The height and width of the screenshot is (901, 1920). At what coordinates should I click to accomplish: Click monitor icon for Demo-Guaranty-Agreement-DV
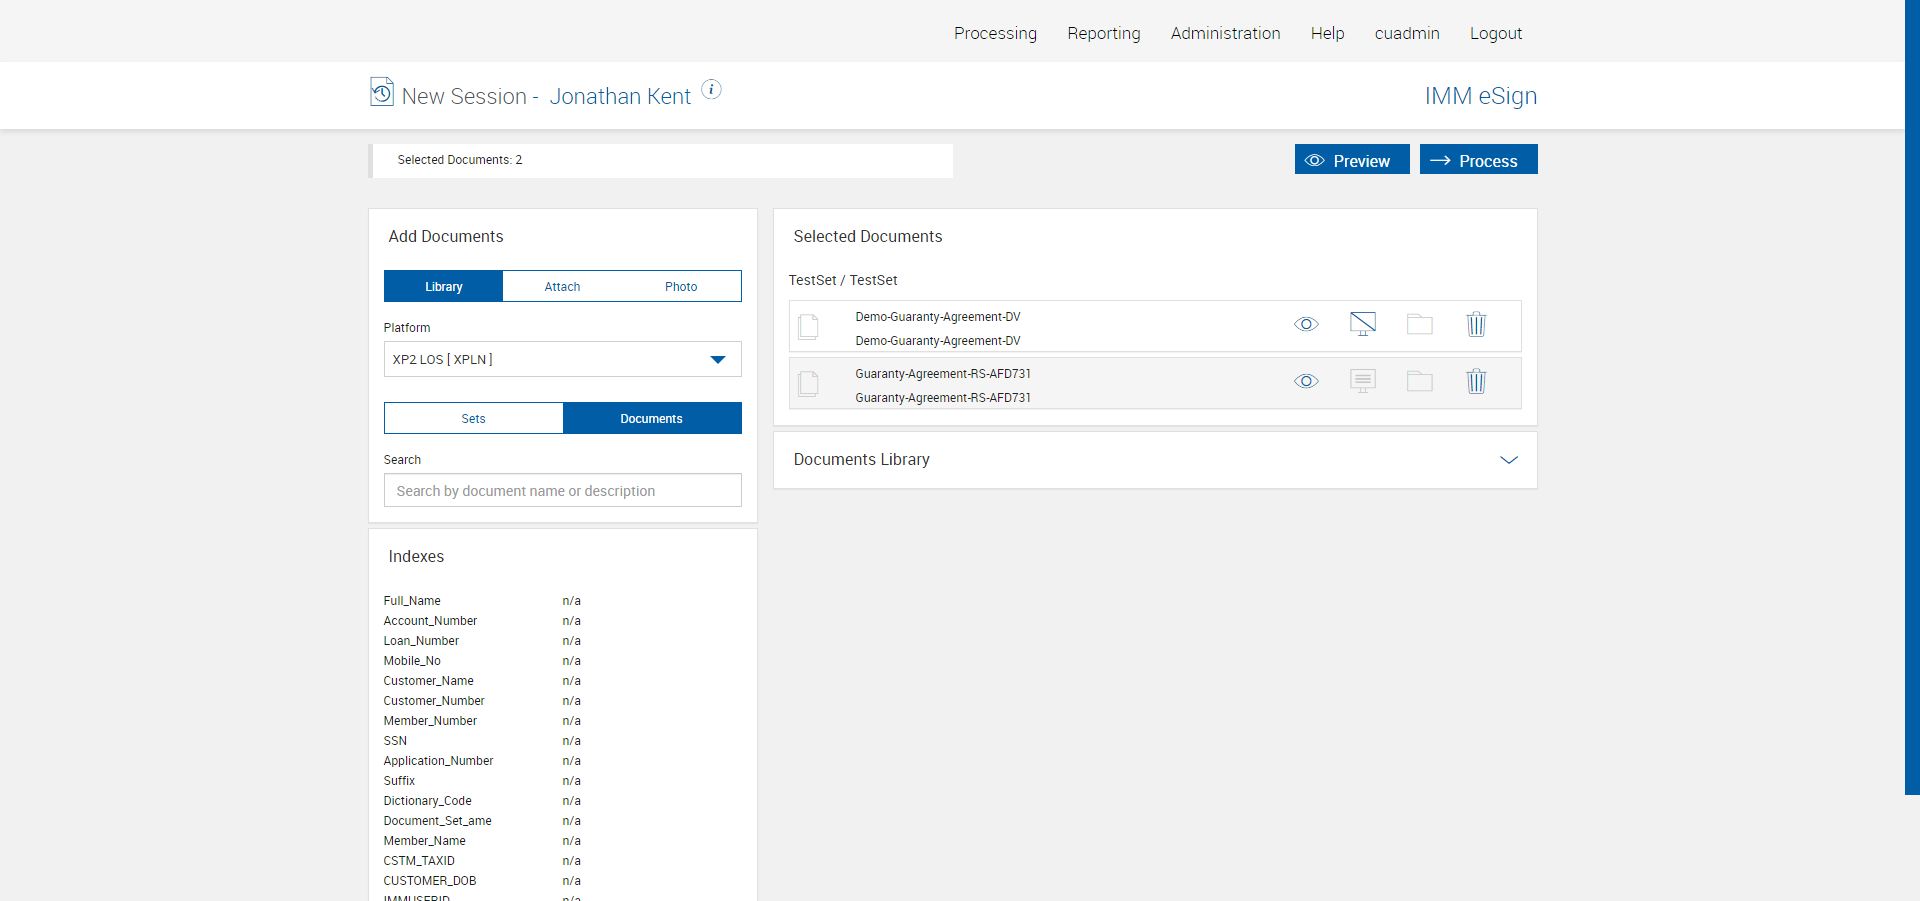pyautogui.click(x=1362, y=324)
